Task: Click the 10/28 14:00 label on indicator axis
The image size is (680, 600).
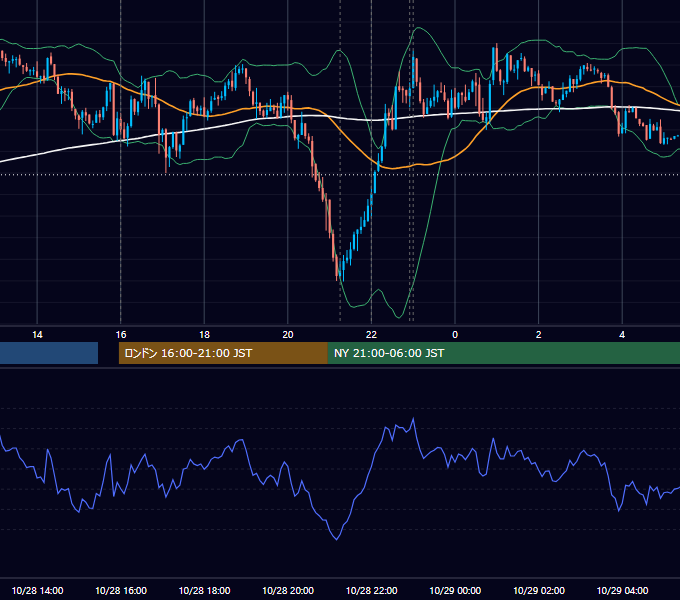Action: [x=37, y=590]
